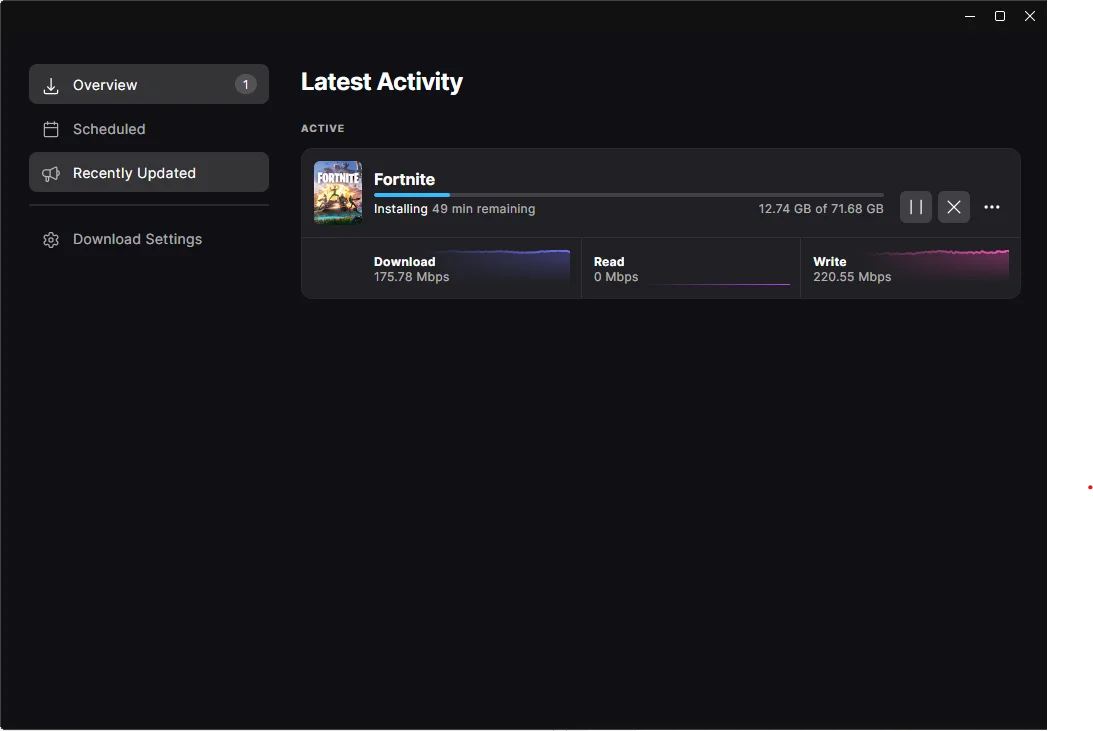Click the Recently Updated megaphone icon
This screenshot has width=1093, height=731.
pos(51,174)
